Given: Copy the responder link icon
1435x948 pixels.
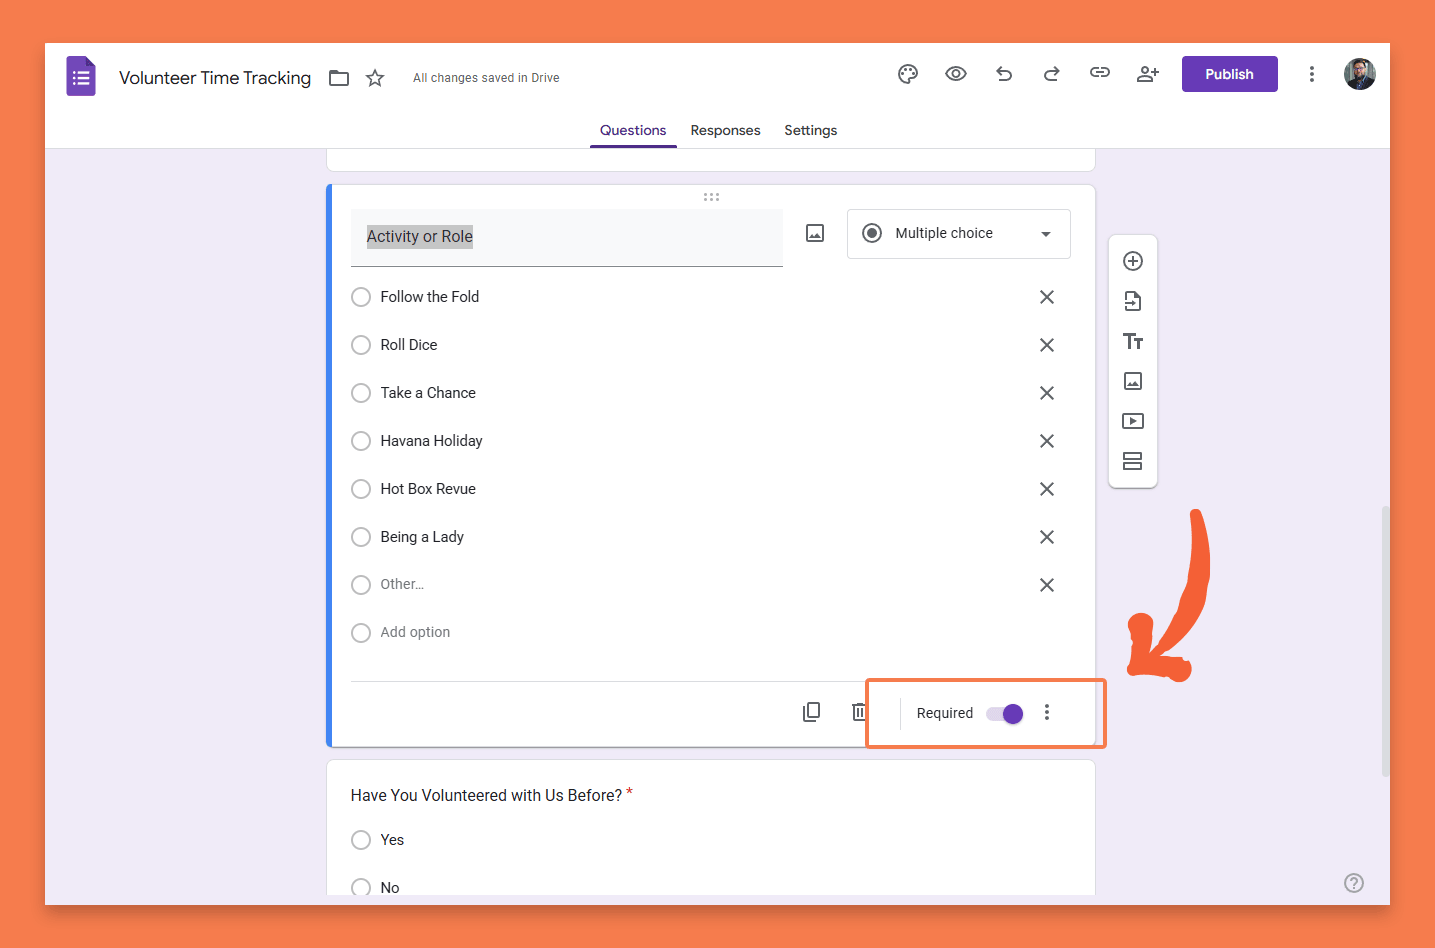Looking at the screenshot, I should pyautogui.click(x=1100, y=73).
